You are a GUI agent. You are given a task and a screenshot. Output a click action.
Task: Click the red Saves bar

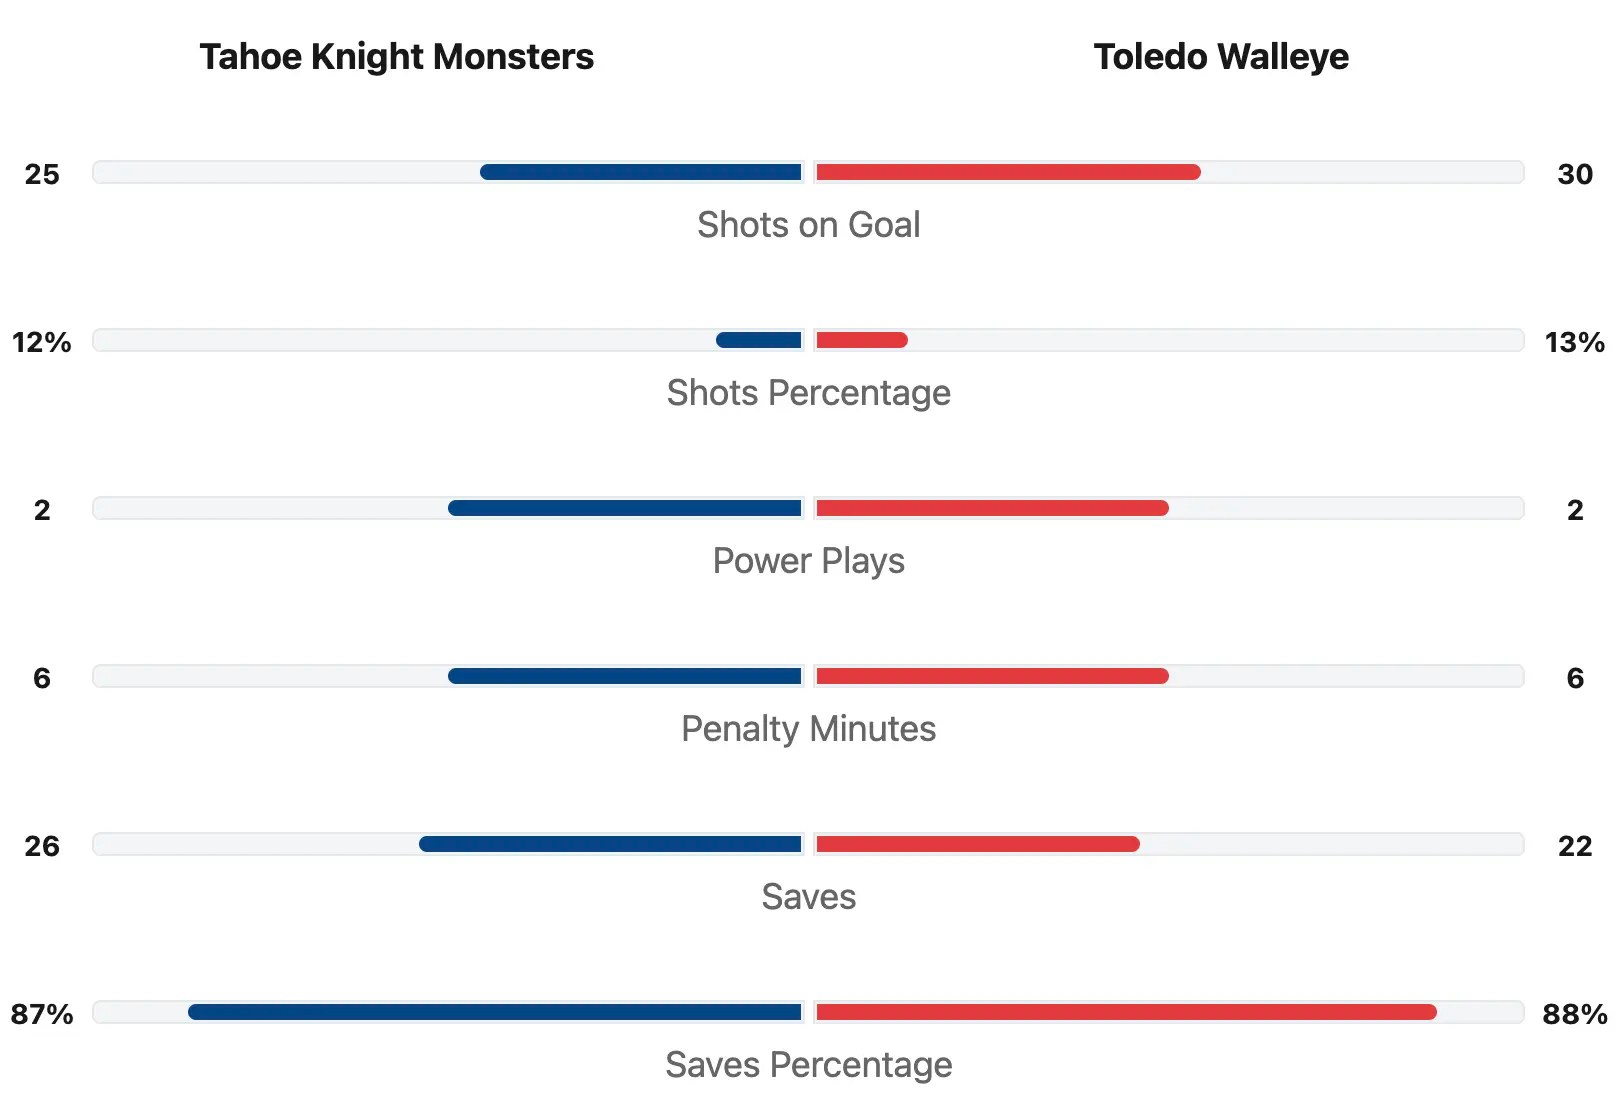click(x=978, y=844)
